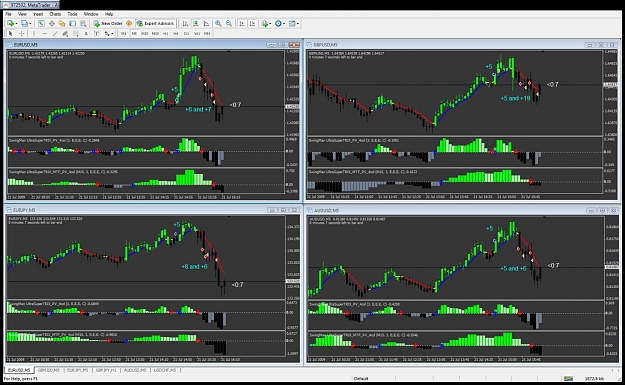Select the '+5 and +19' label on GBPUSD chart
Viewport: 625px width, 385px height.
516,98
